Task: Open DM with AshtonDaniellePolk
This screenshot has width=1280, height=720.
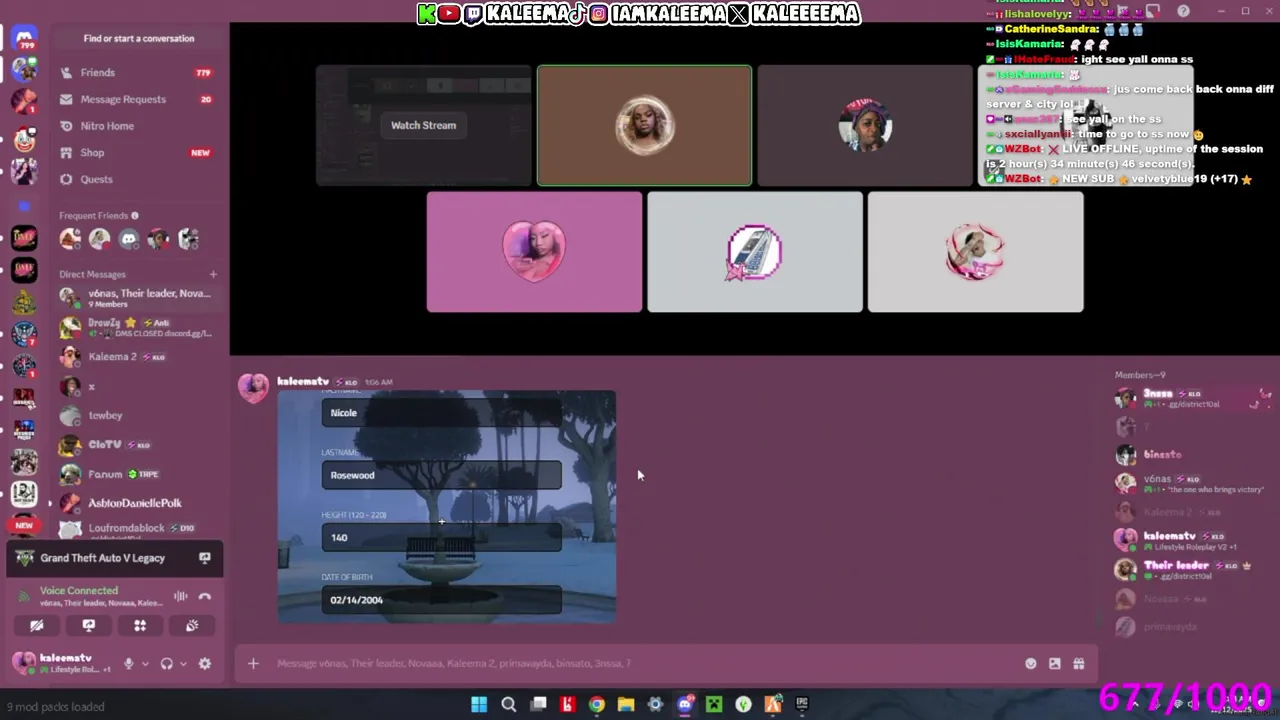Action: coord(138,503)
